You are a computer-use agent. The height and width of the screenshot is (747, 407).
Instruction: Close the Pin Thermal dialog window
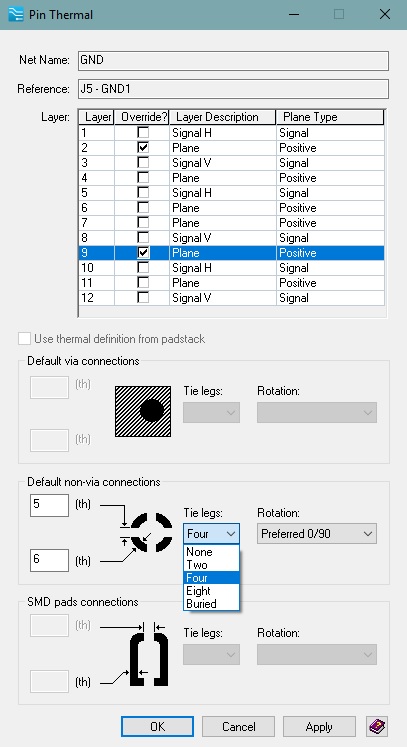click(385, 14)
